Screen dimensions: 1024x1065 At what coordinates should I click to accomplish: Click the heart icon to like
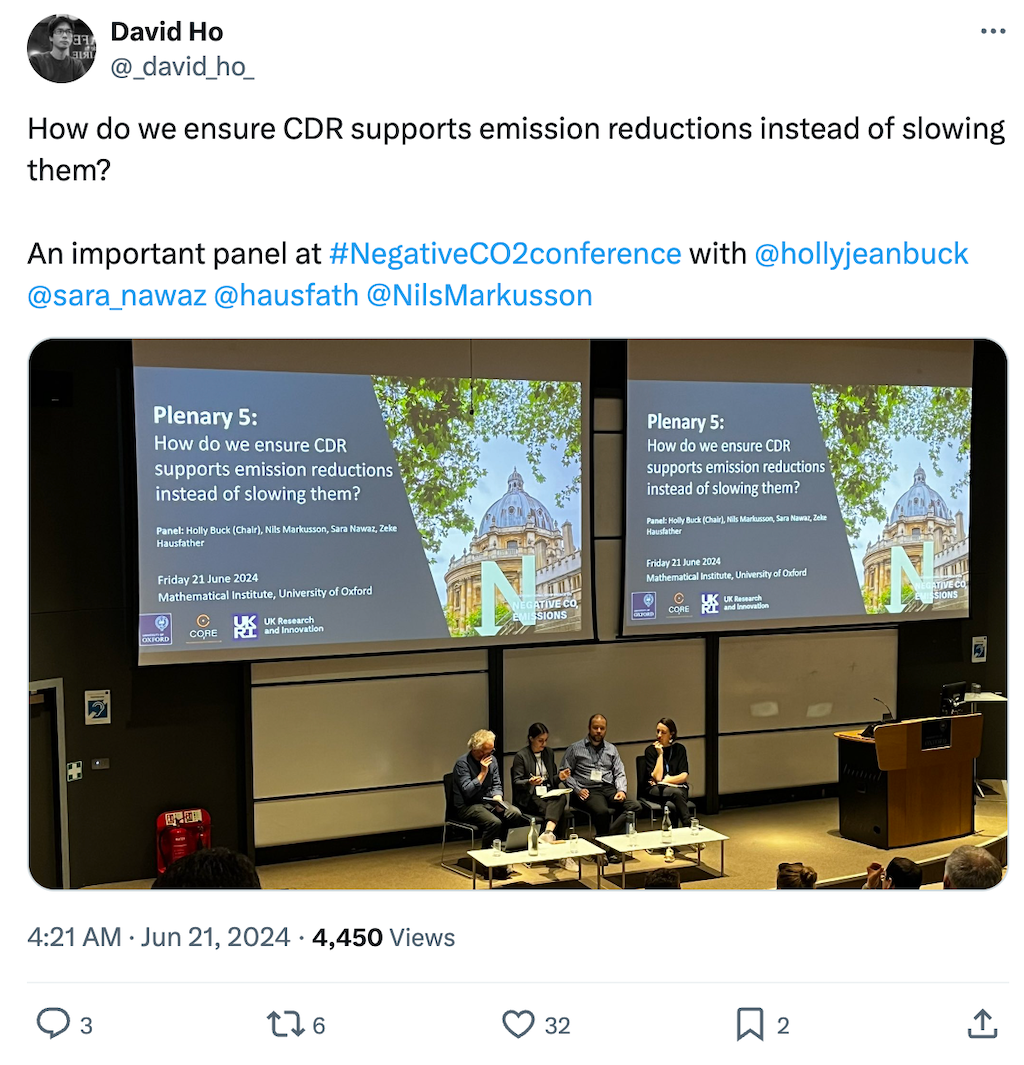click(519, 1024)
